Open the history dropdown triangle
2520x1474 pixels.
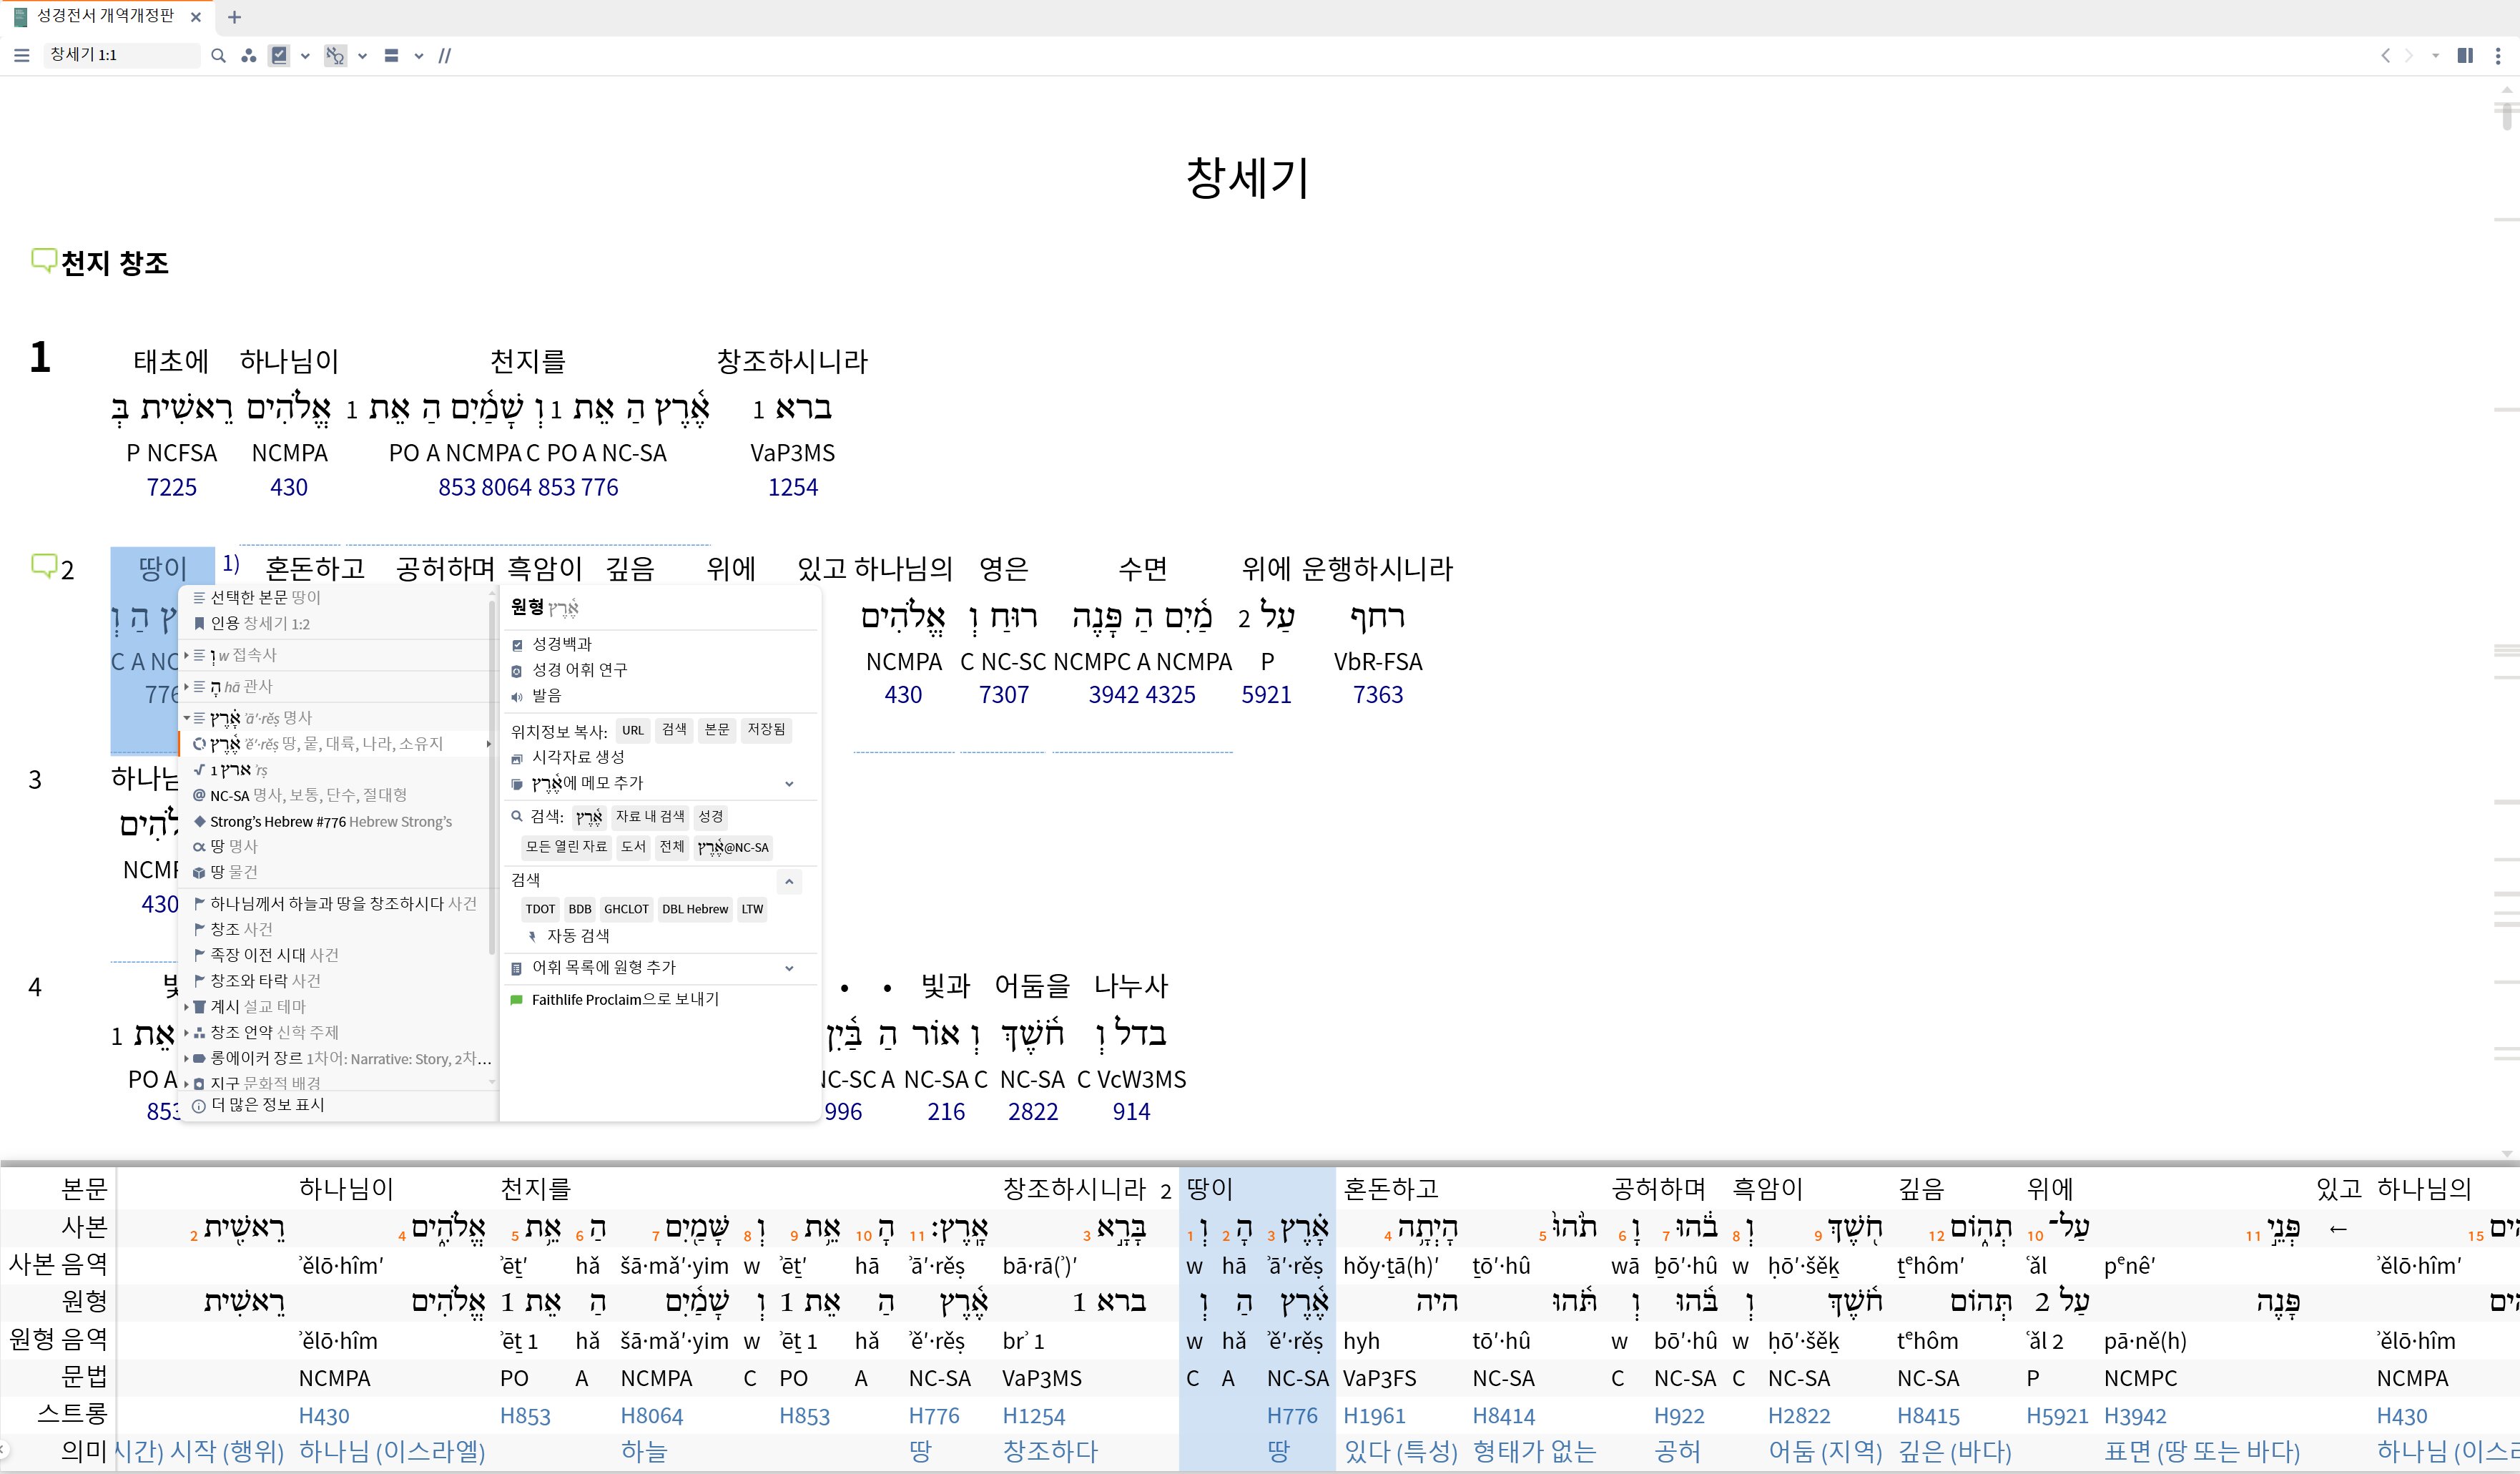(x=2436, y=56)
